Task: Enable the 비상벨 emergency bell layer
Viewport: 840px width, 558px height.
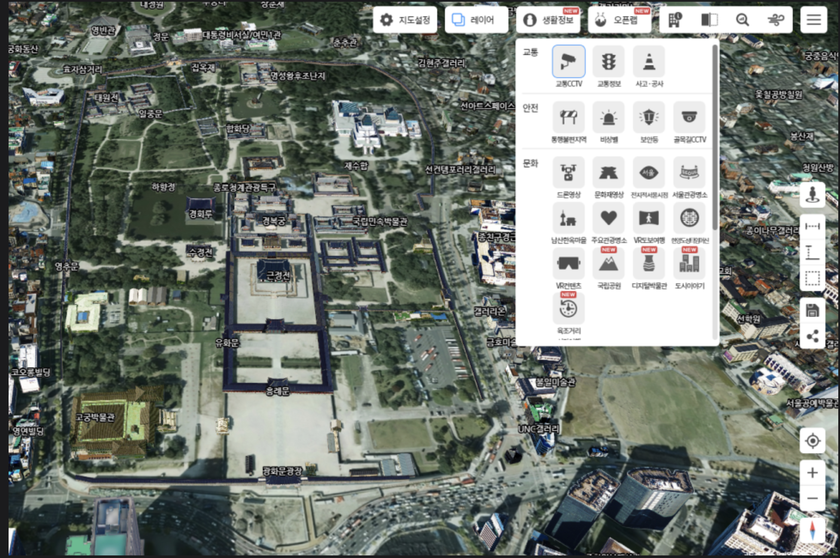Action: click(608, 118)
